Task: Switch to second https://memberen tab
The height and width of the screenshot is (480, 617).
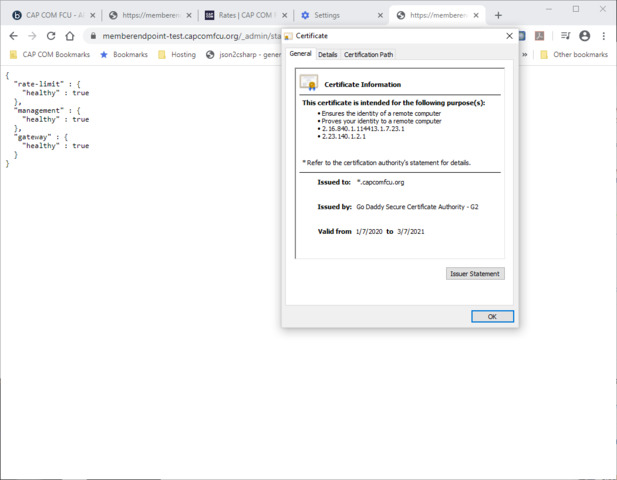Action: pyautogui.click(x=438, y=15)
